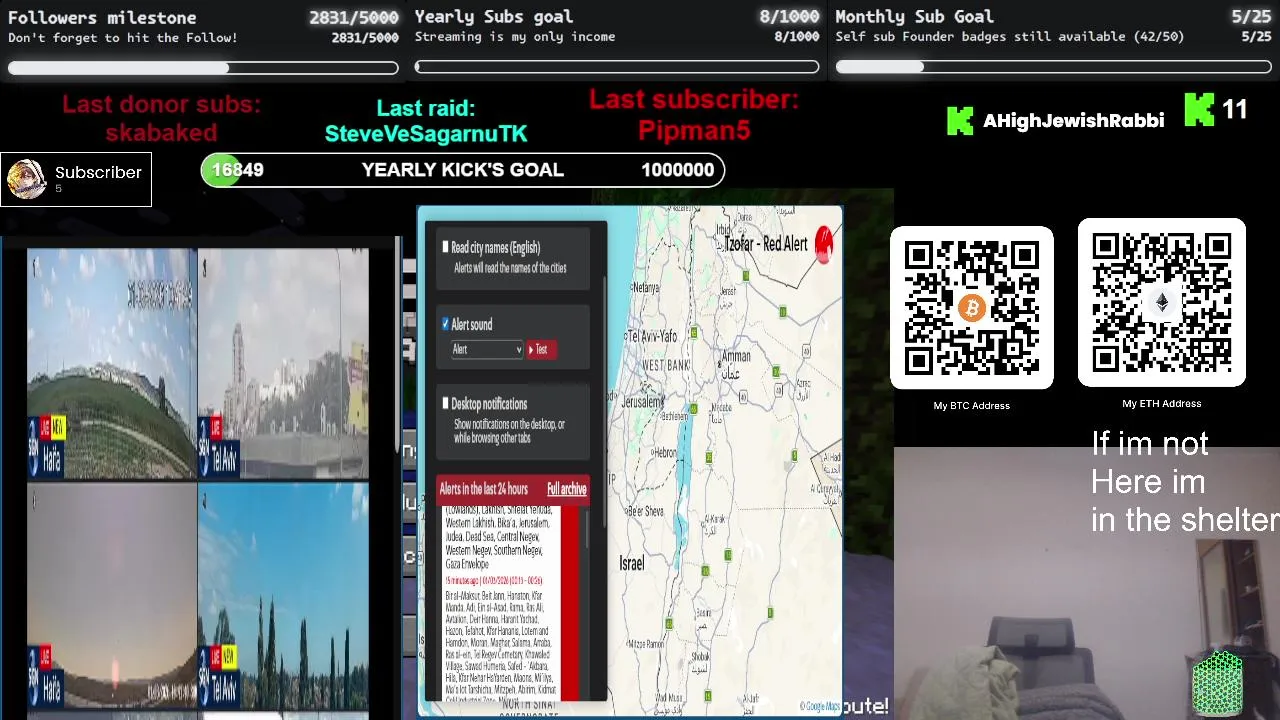Click the 'My BTC Address' caption

point(972,406)
